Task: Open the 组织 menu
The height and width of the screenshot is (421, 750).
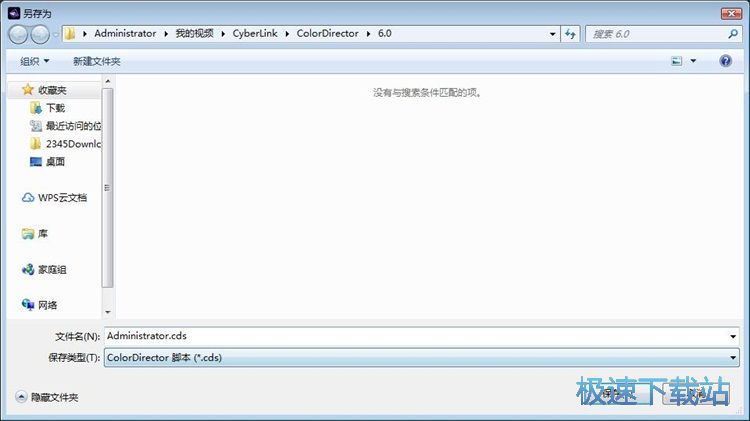Action: [34, 61]
